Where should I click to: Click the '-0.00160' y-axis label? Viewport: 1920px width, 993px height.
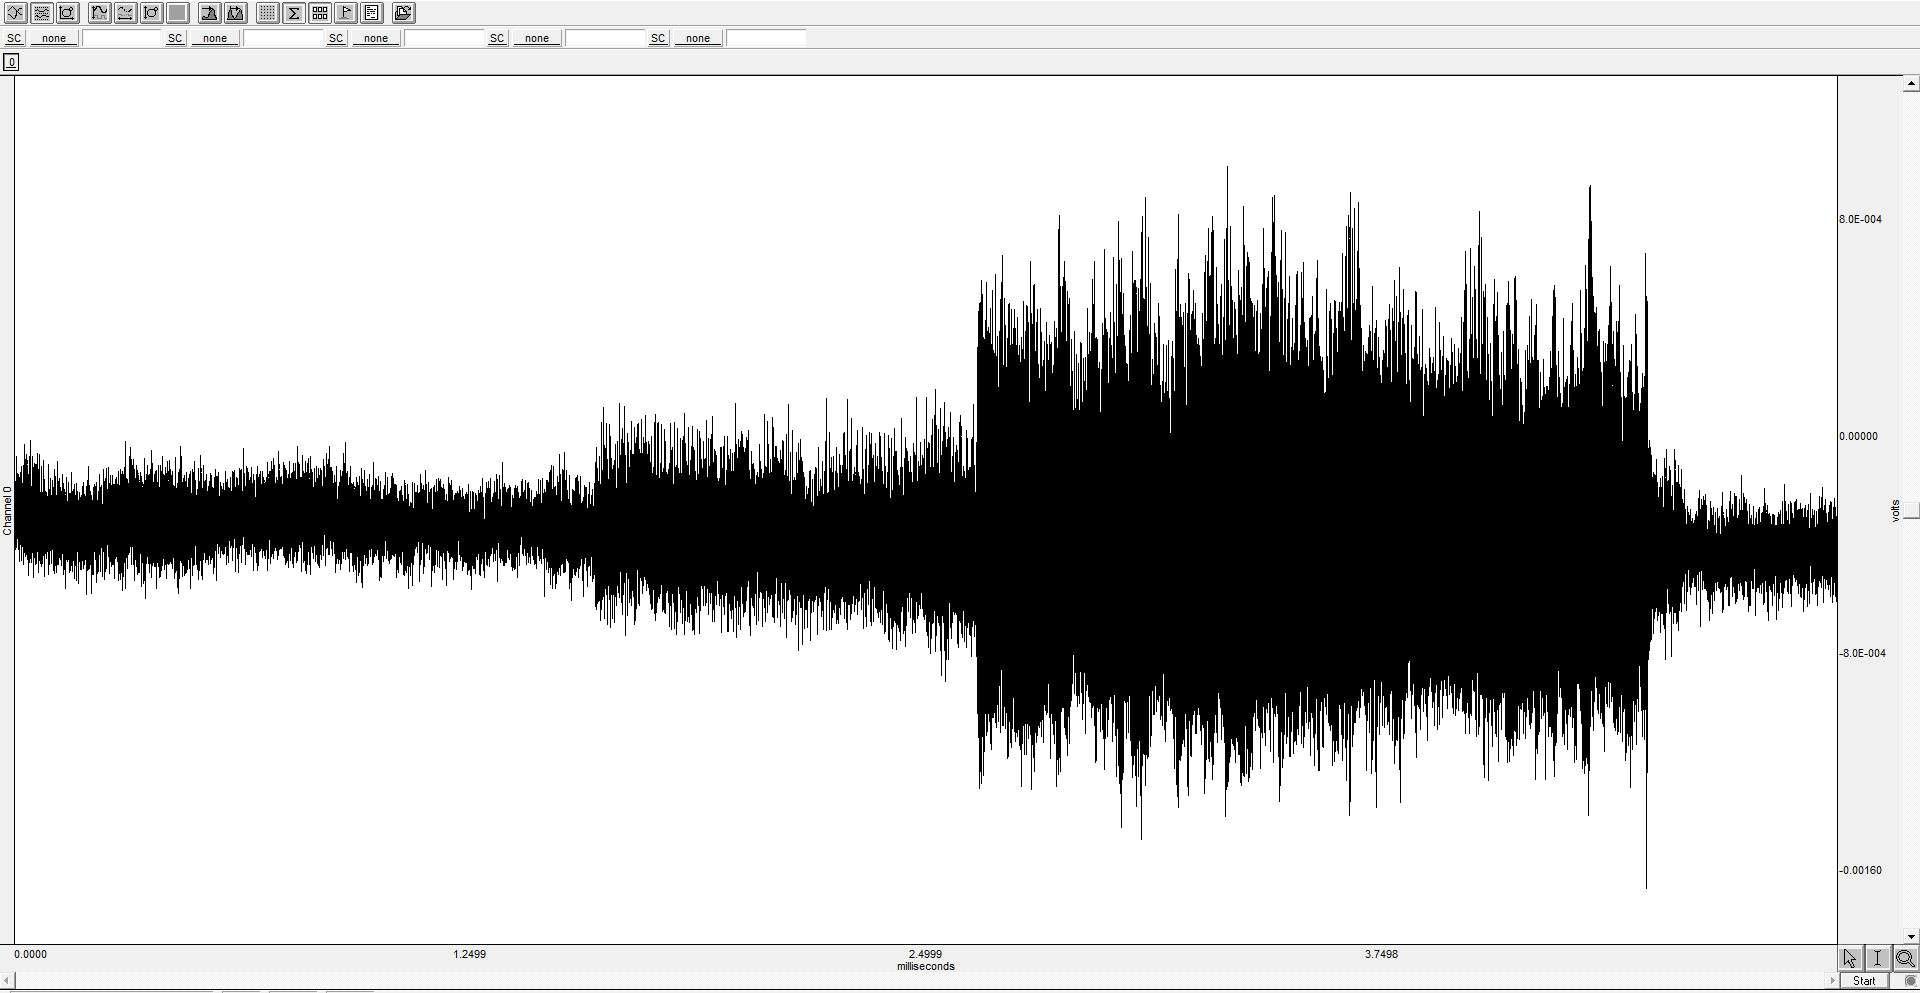tap(1860, 870)
